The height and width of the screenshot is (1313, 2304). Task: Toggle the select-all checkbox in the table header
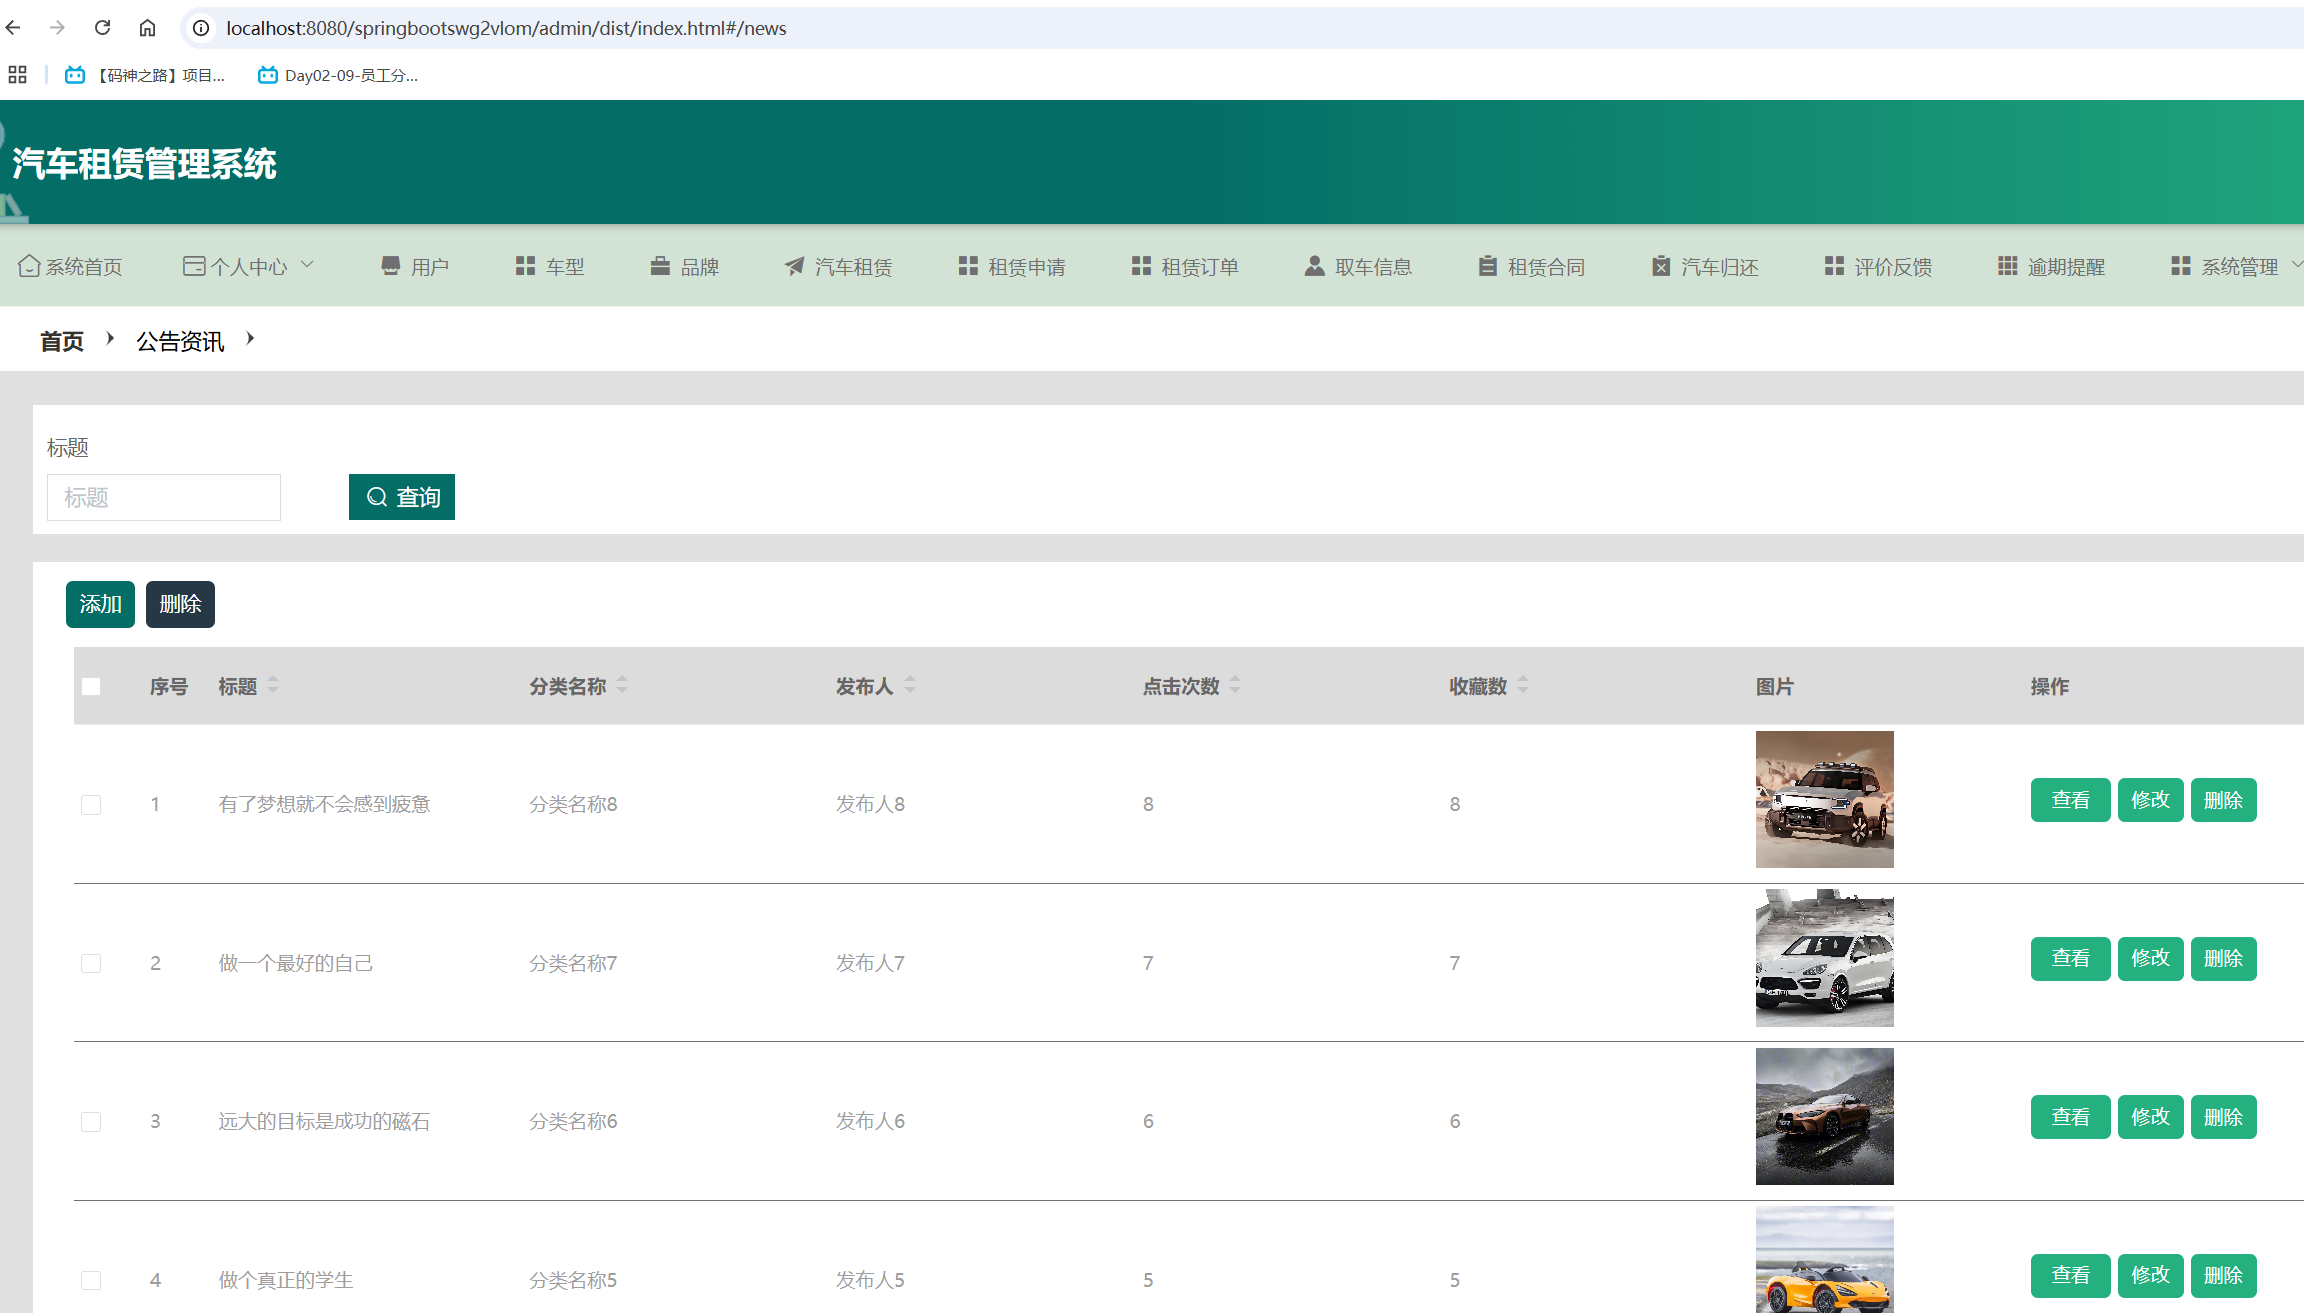tap(91, 686)
